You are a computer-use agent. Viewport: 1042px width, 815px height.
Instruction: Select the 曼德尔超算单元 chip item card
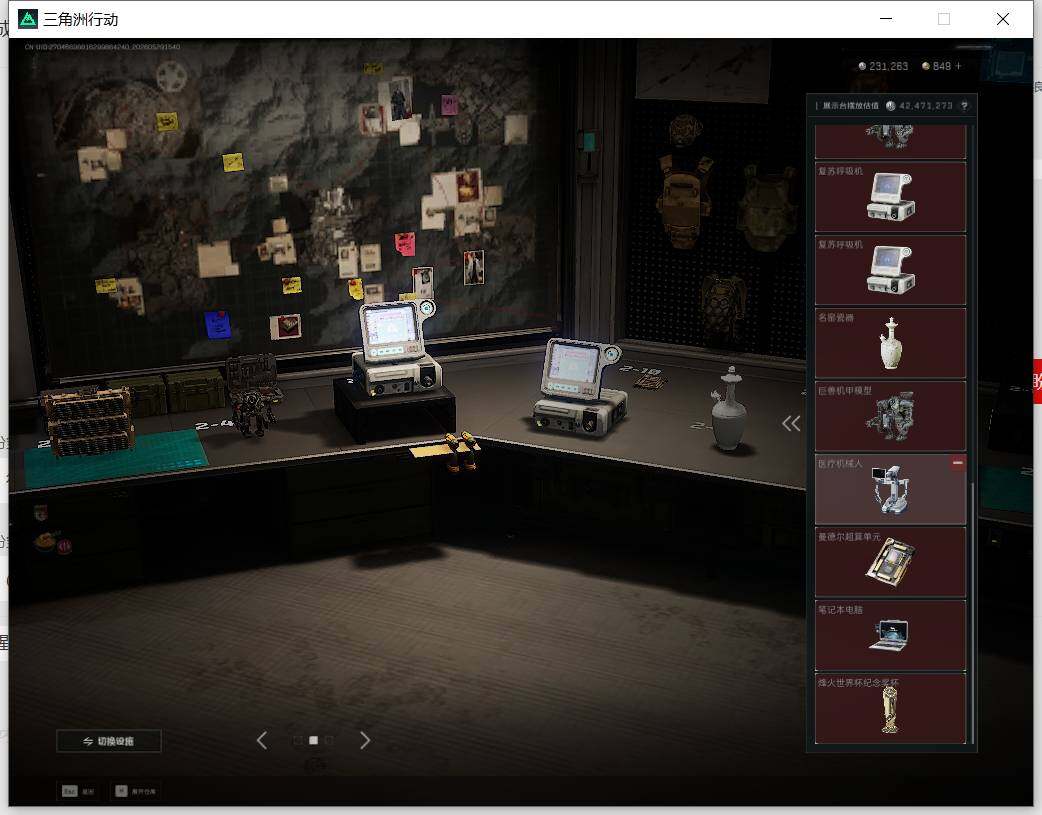[x=890, y=562]
